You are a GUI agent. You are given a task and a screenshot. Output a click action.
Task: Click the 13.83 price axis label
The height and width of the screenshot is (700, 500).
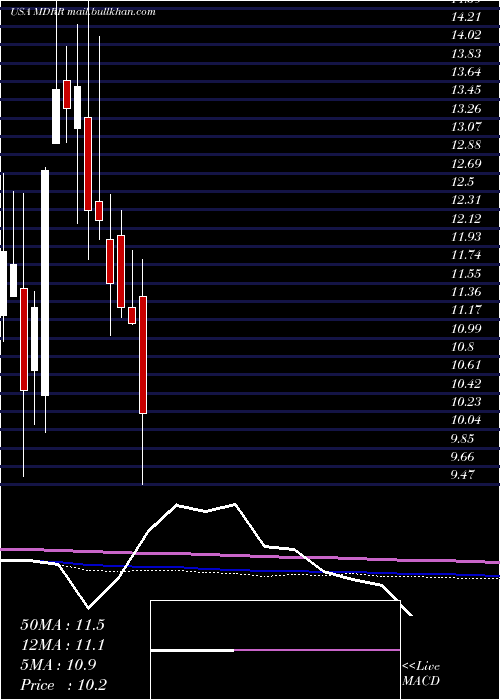click(466, 54)
